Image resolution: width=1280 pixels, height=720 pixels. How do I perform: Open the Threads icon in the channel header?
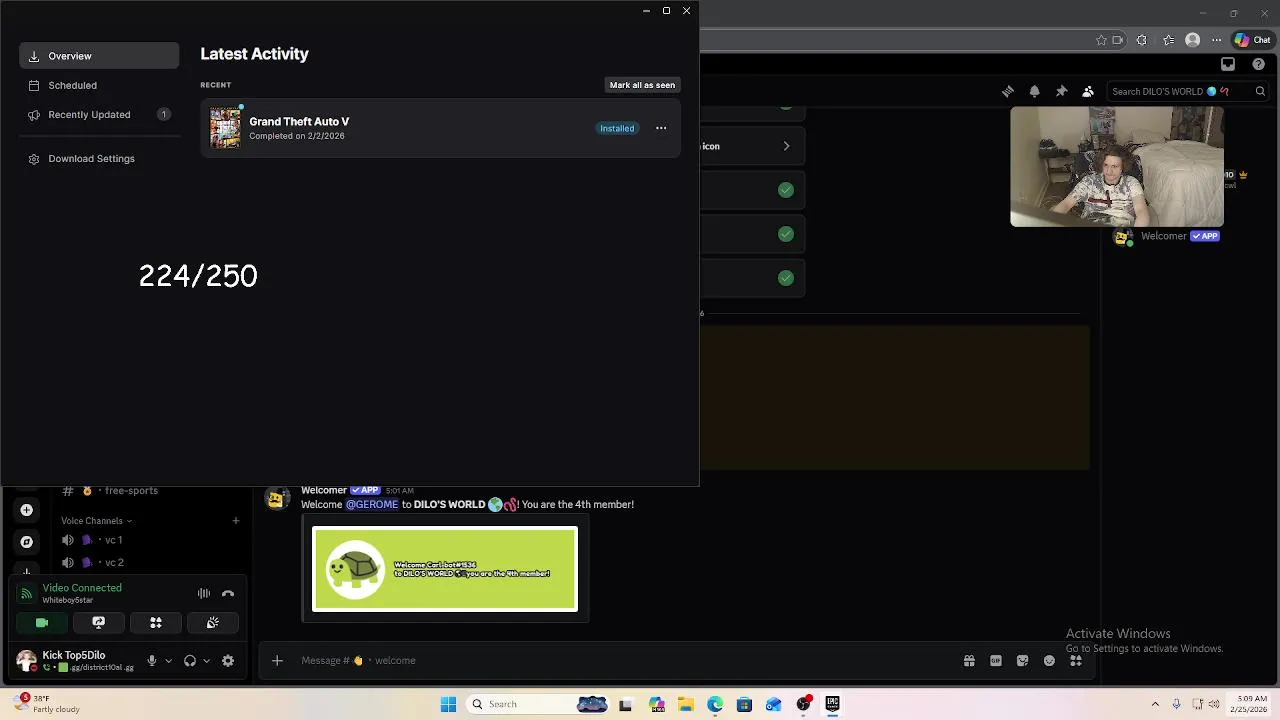pos(1008,91)
